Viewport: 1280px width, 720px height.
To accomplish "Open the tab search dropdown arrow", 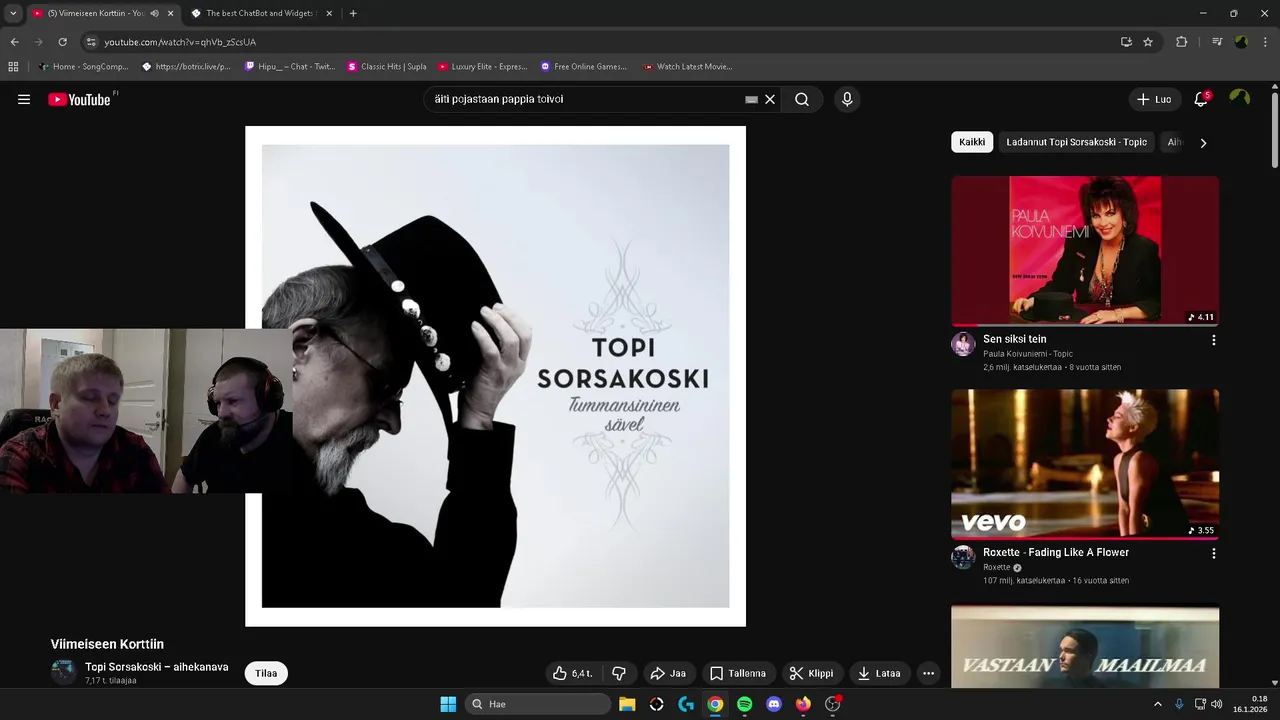I will (13, 13).
